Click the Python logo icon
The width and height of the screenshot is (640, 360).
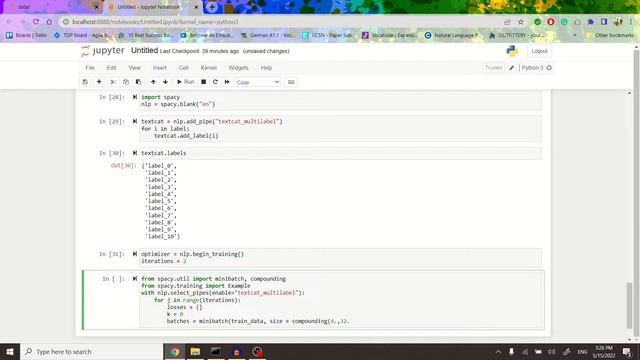click(x=512, y=51)
